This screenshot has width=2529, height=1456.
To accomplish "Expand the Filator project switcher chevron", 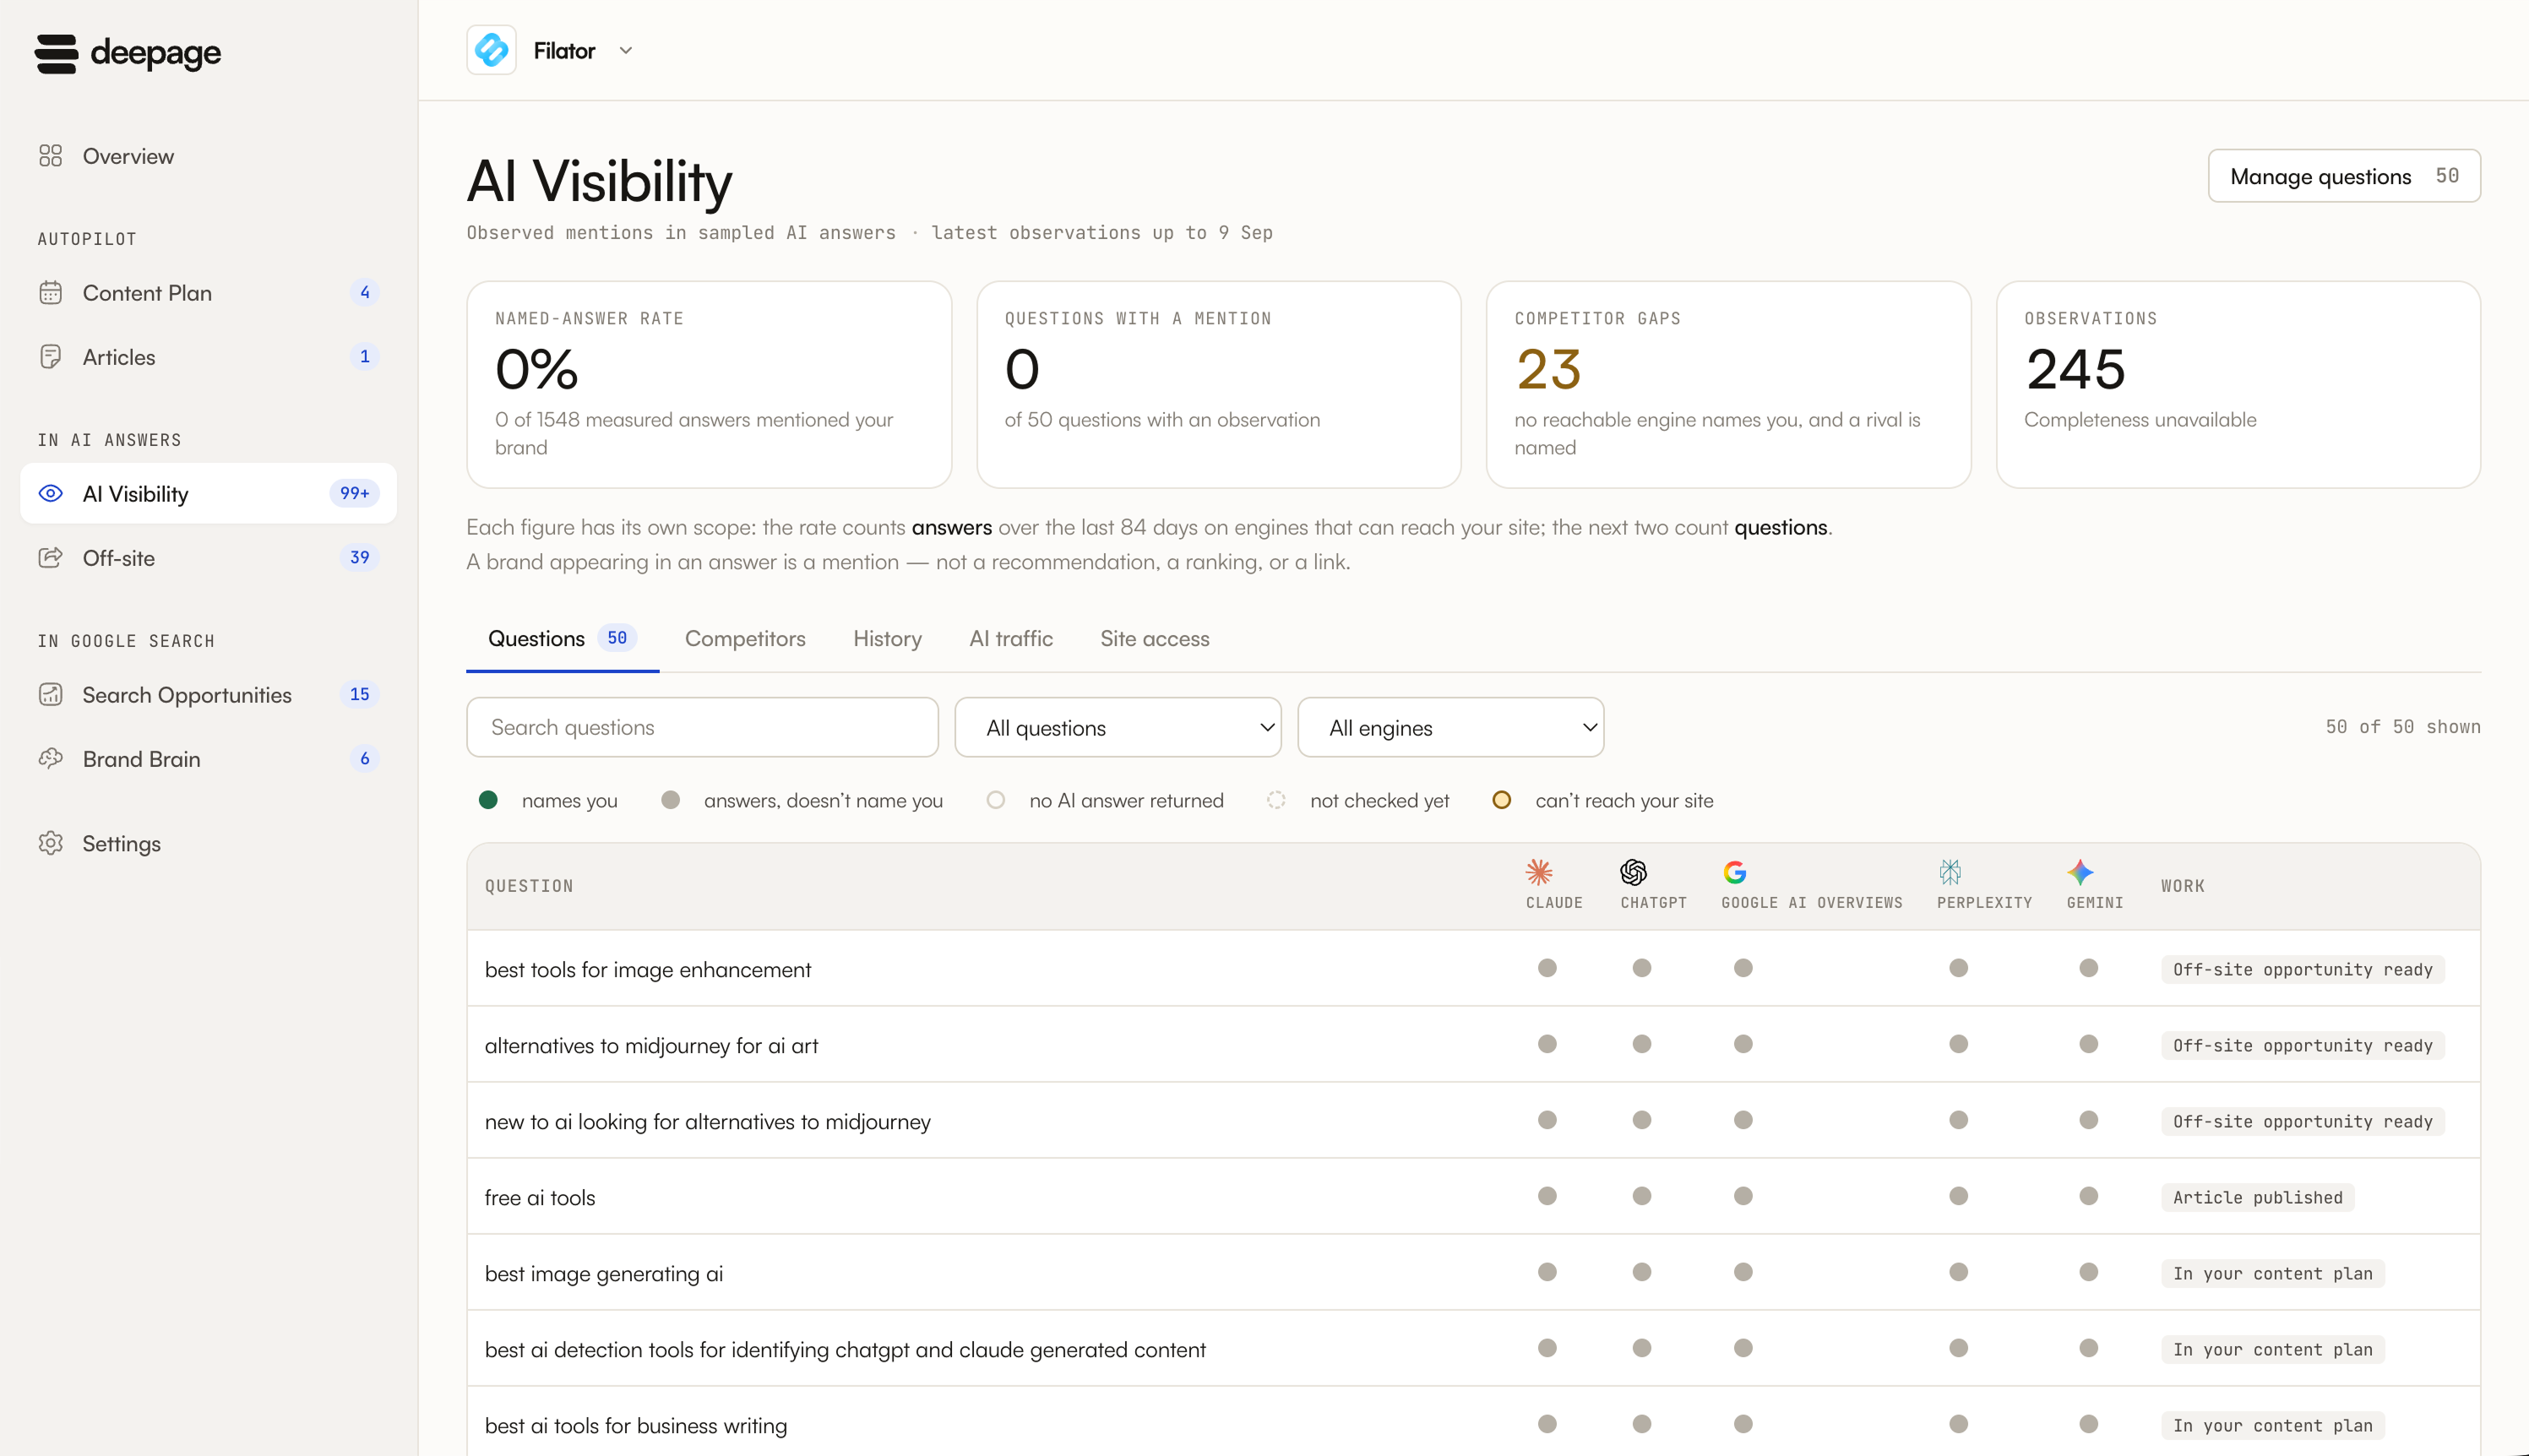I will coord(626,50).
